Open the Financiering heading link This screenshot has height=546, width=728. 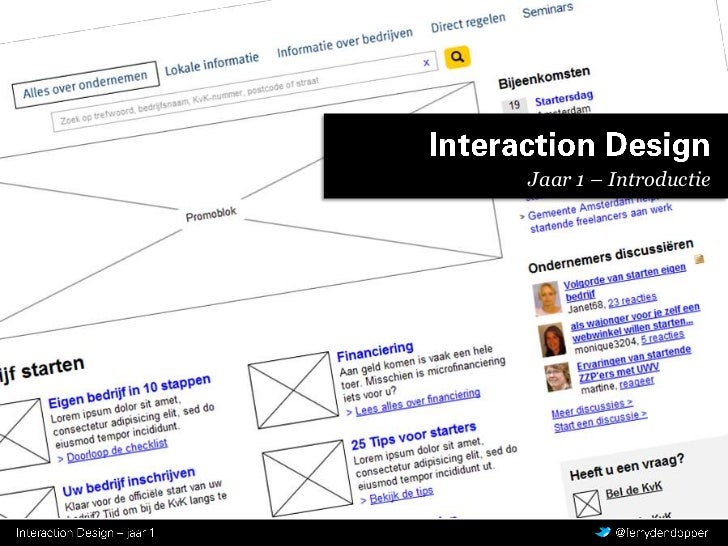(x=375, y=351)
